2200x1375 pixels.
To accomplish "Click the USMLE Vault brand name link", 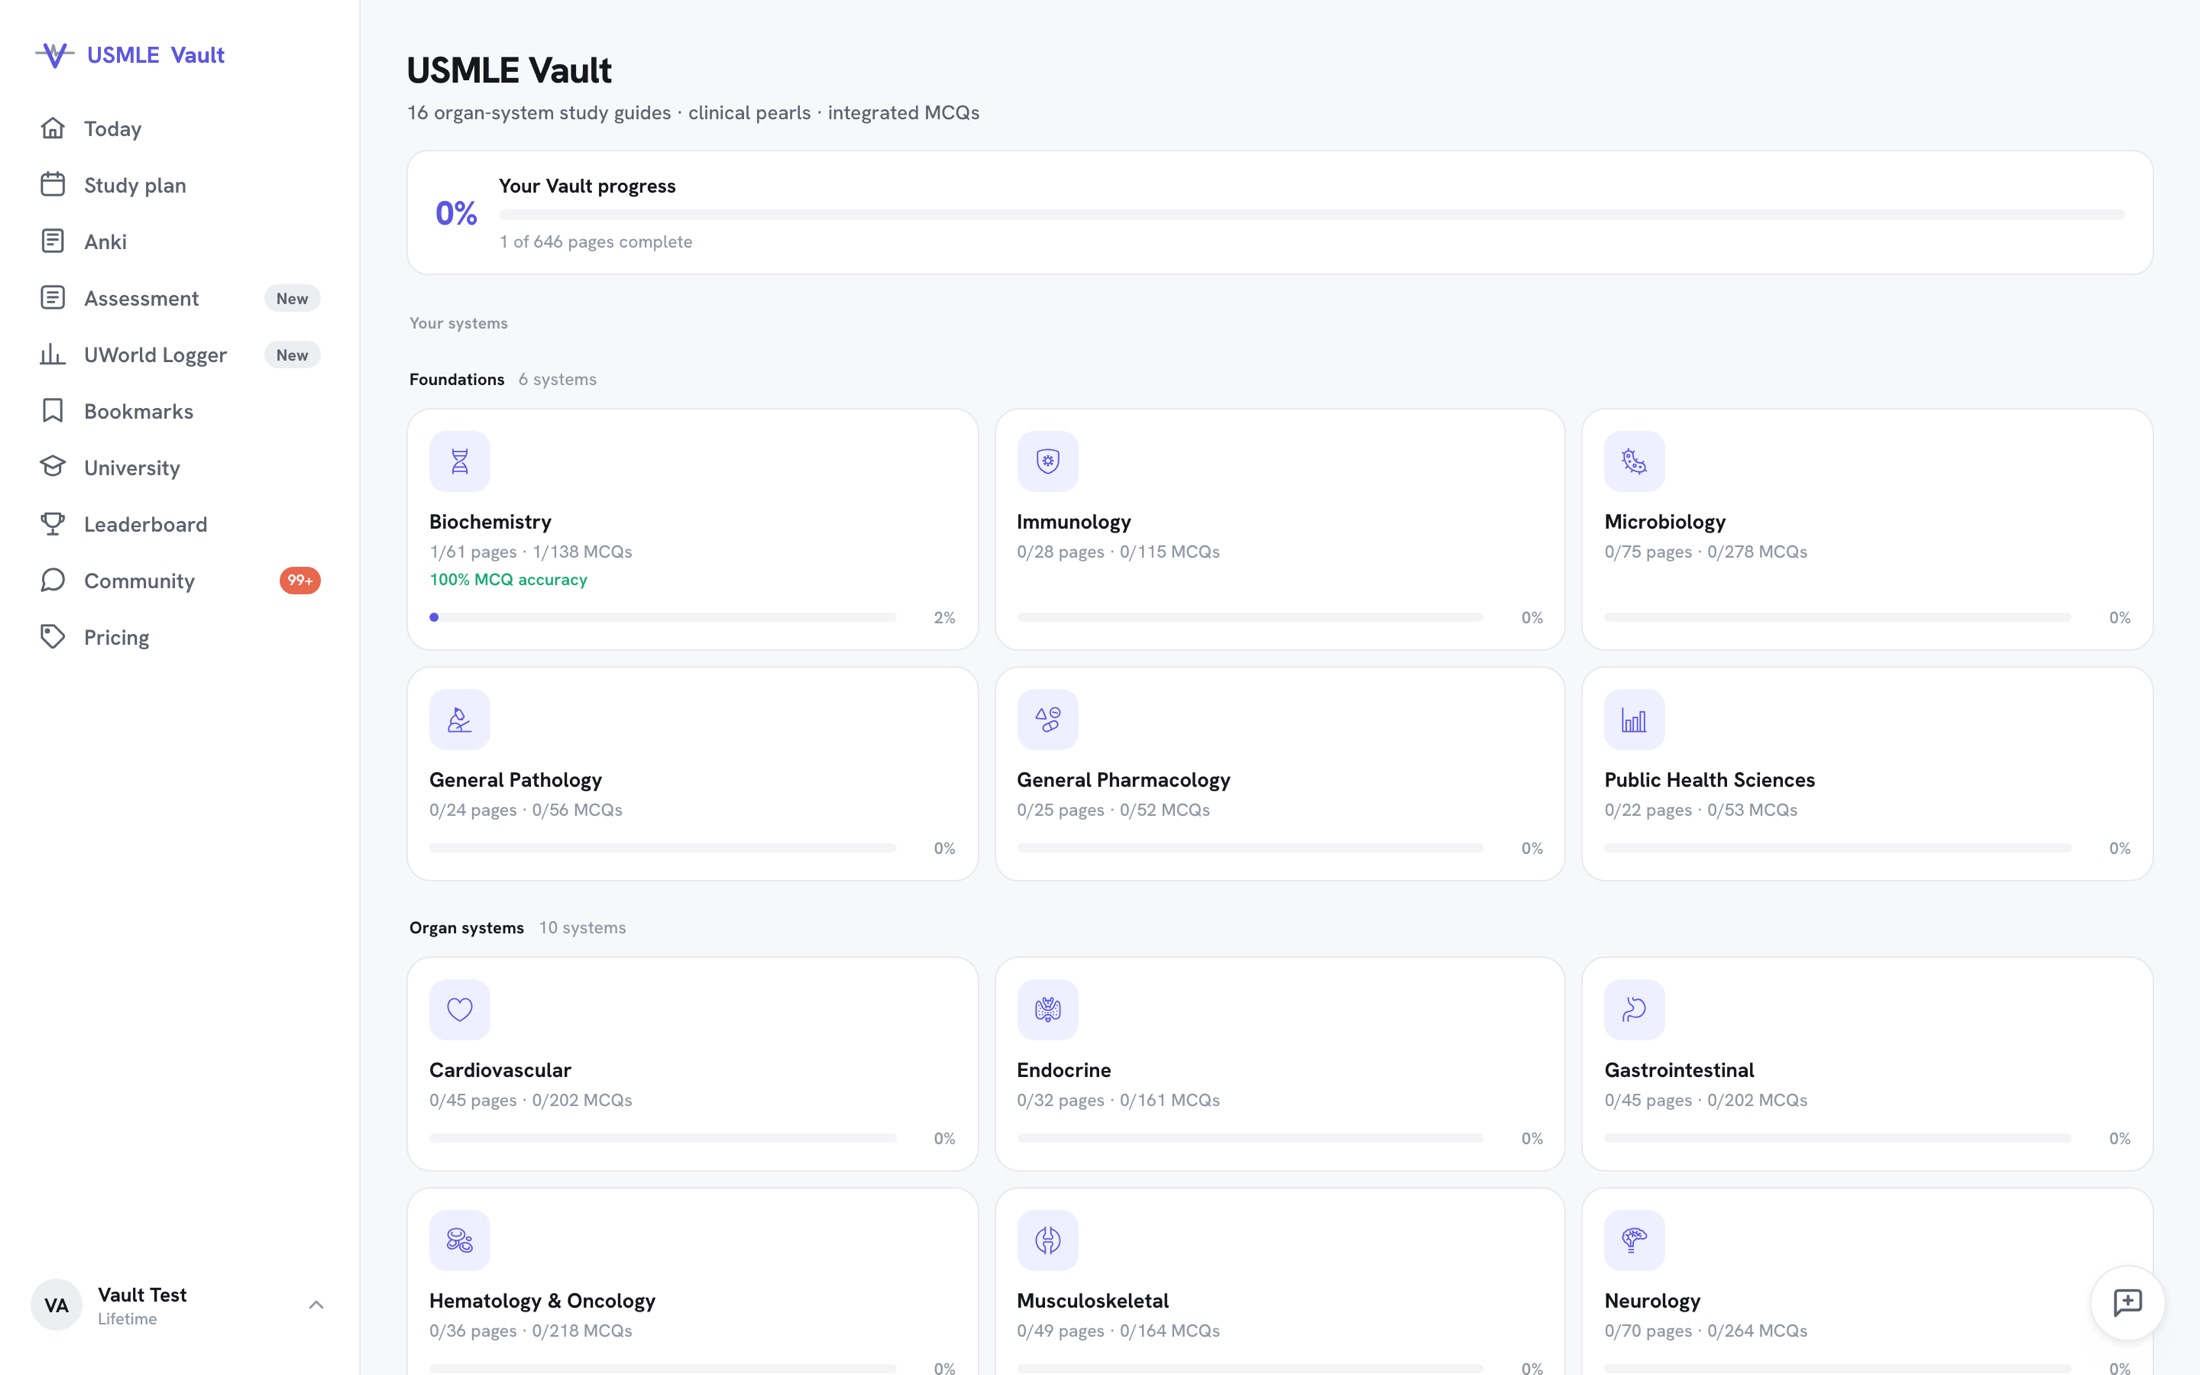I will click(155, 55).
